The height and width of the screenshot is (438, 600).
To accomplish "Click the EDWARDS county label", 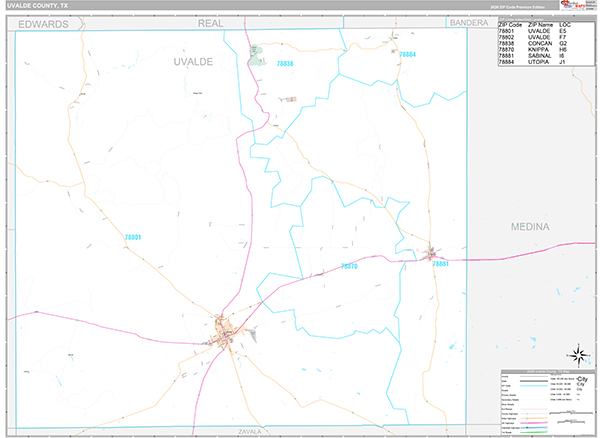I will (44, 23).
